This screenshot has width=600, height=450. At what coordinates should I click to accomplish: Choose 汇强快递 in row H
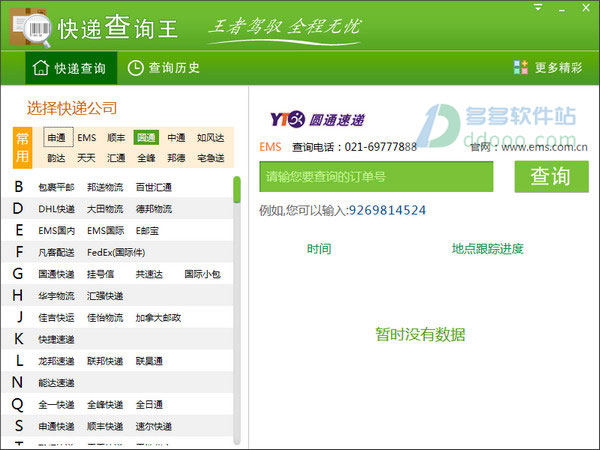tap(105, 296)
